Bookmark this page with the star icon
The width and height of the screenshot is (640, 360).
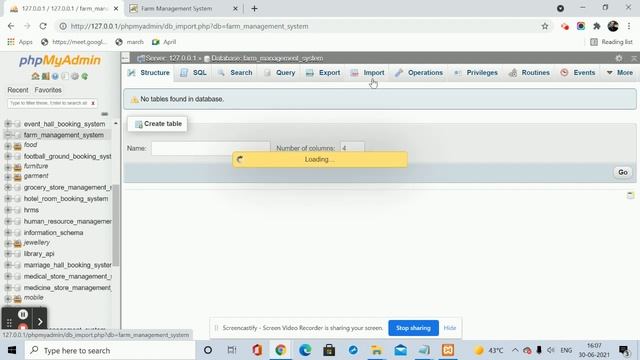pos(545,26)
